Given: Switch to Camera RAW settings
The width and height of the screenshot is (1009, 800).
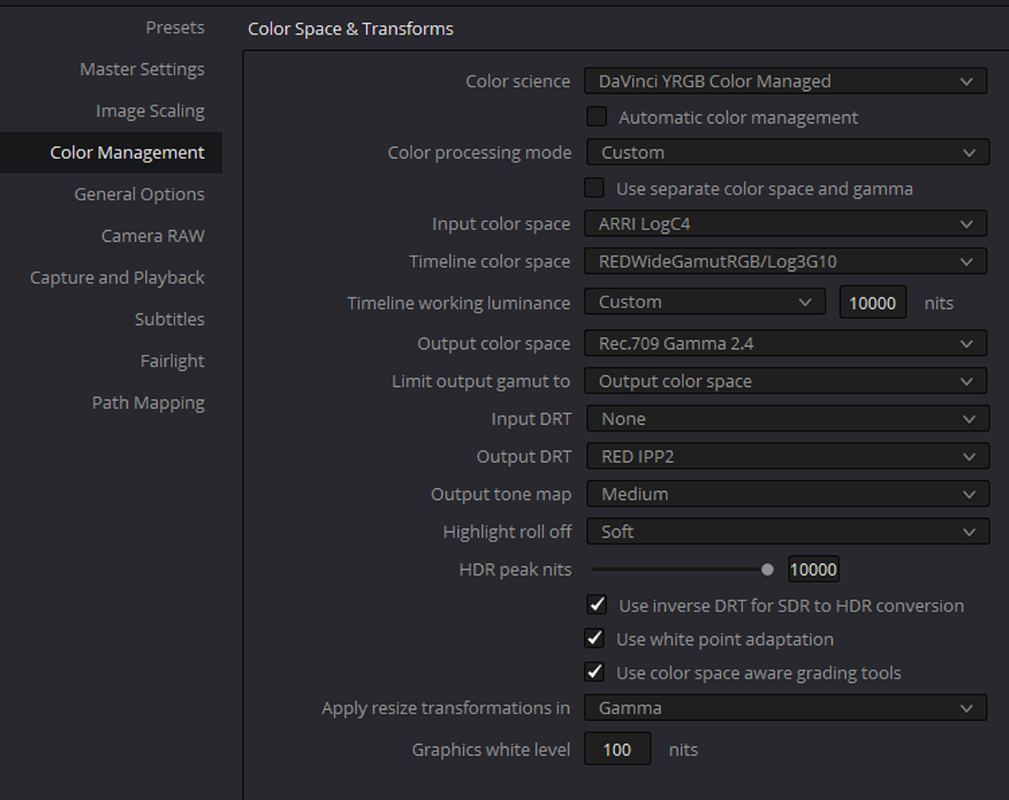Looking at the screenshot, I should click(x=153, y=236).
